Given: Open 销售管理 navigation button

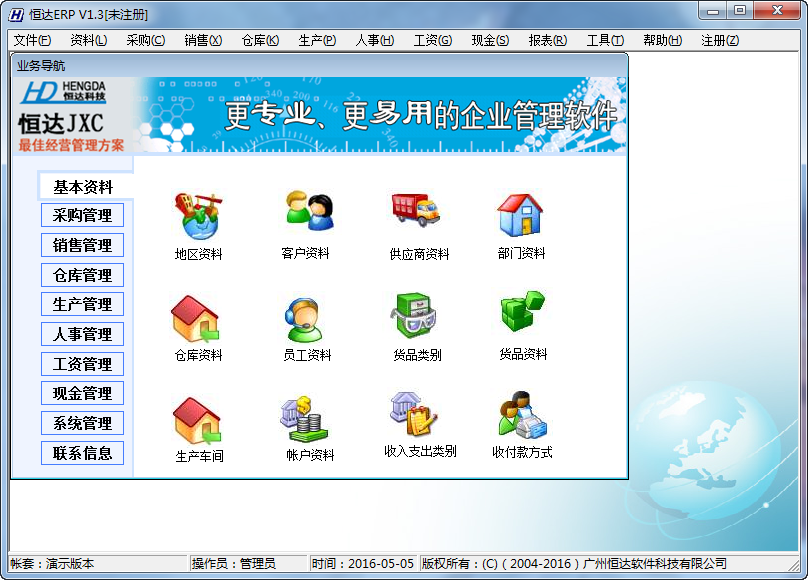Looking at the screenshot, I should pyautogui.click(x=82, y=245).
